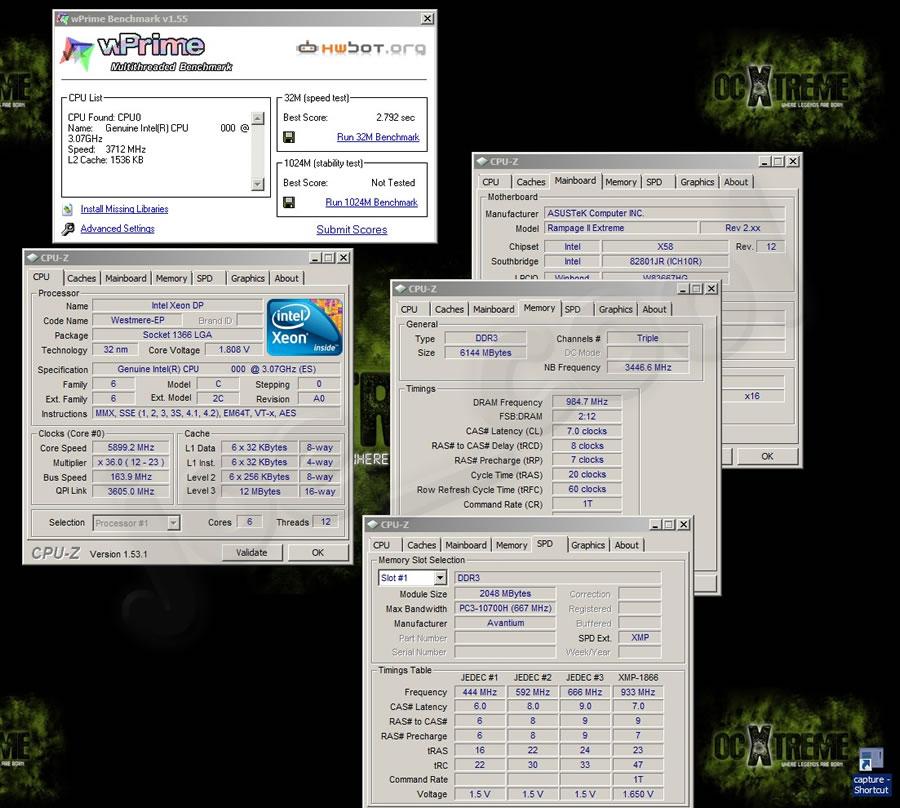
Task: Open the Slot #1 memory slot dropdown
Action: 440,578
